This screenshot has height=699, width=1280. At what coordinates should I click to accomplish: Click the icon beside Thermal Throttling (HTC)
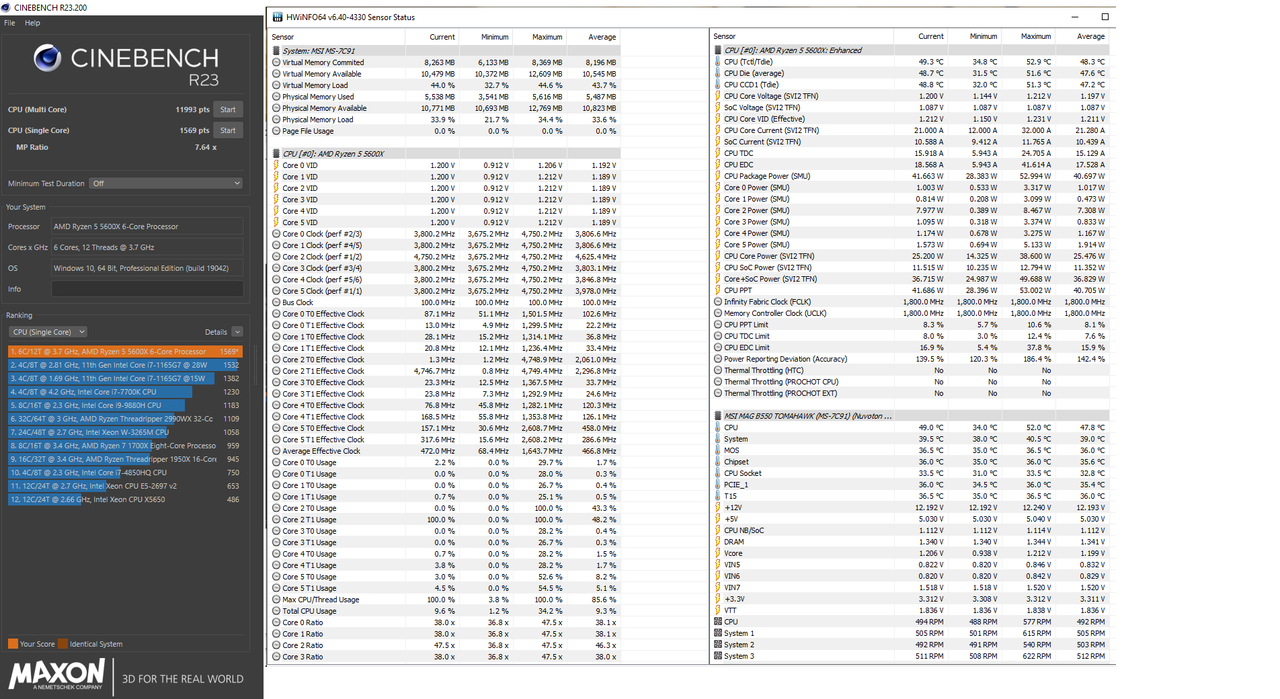click(x=718, y=370)
